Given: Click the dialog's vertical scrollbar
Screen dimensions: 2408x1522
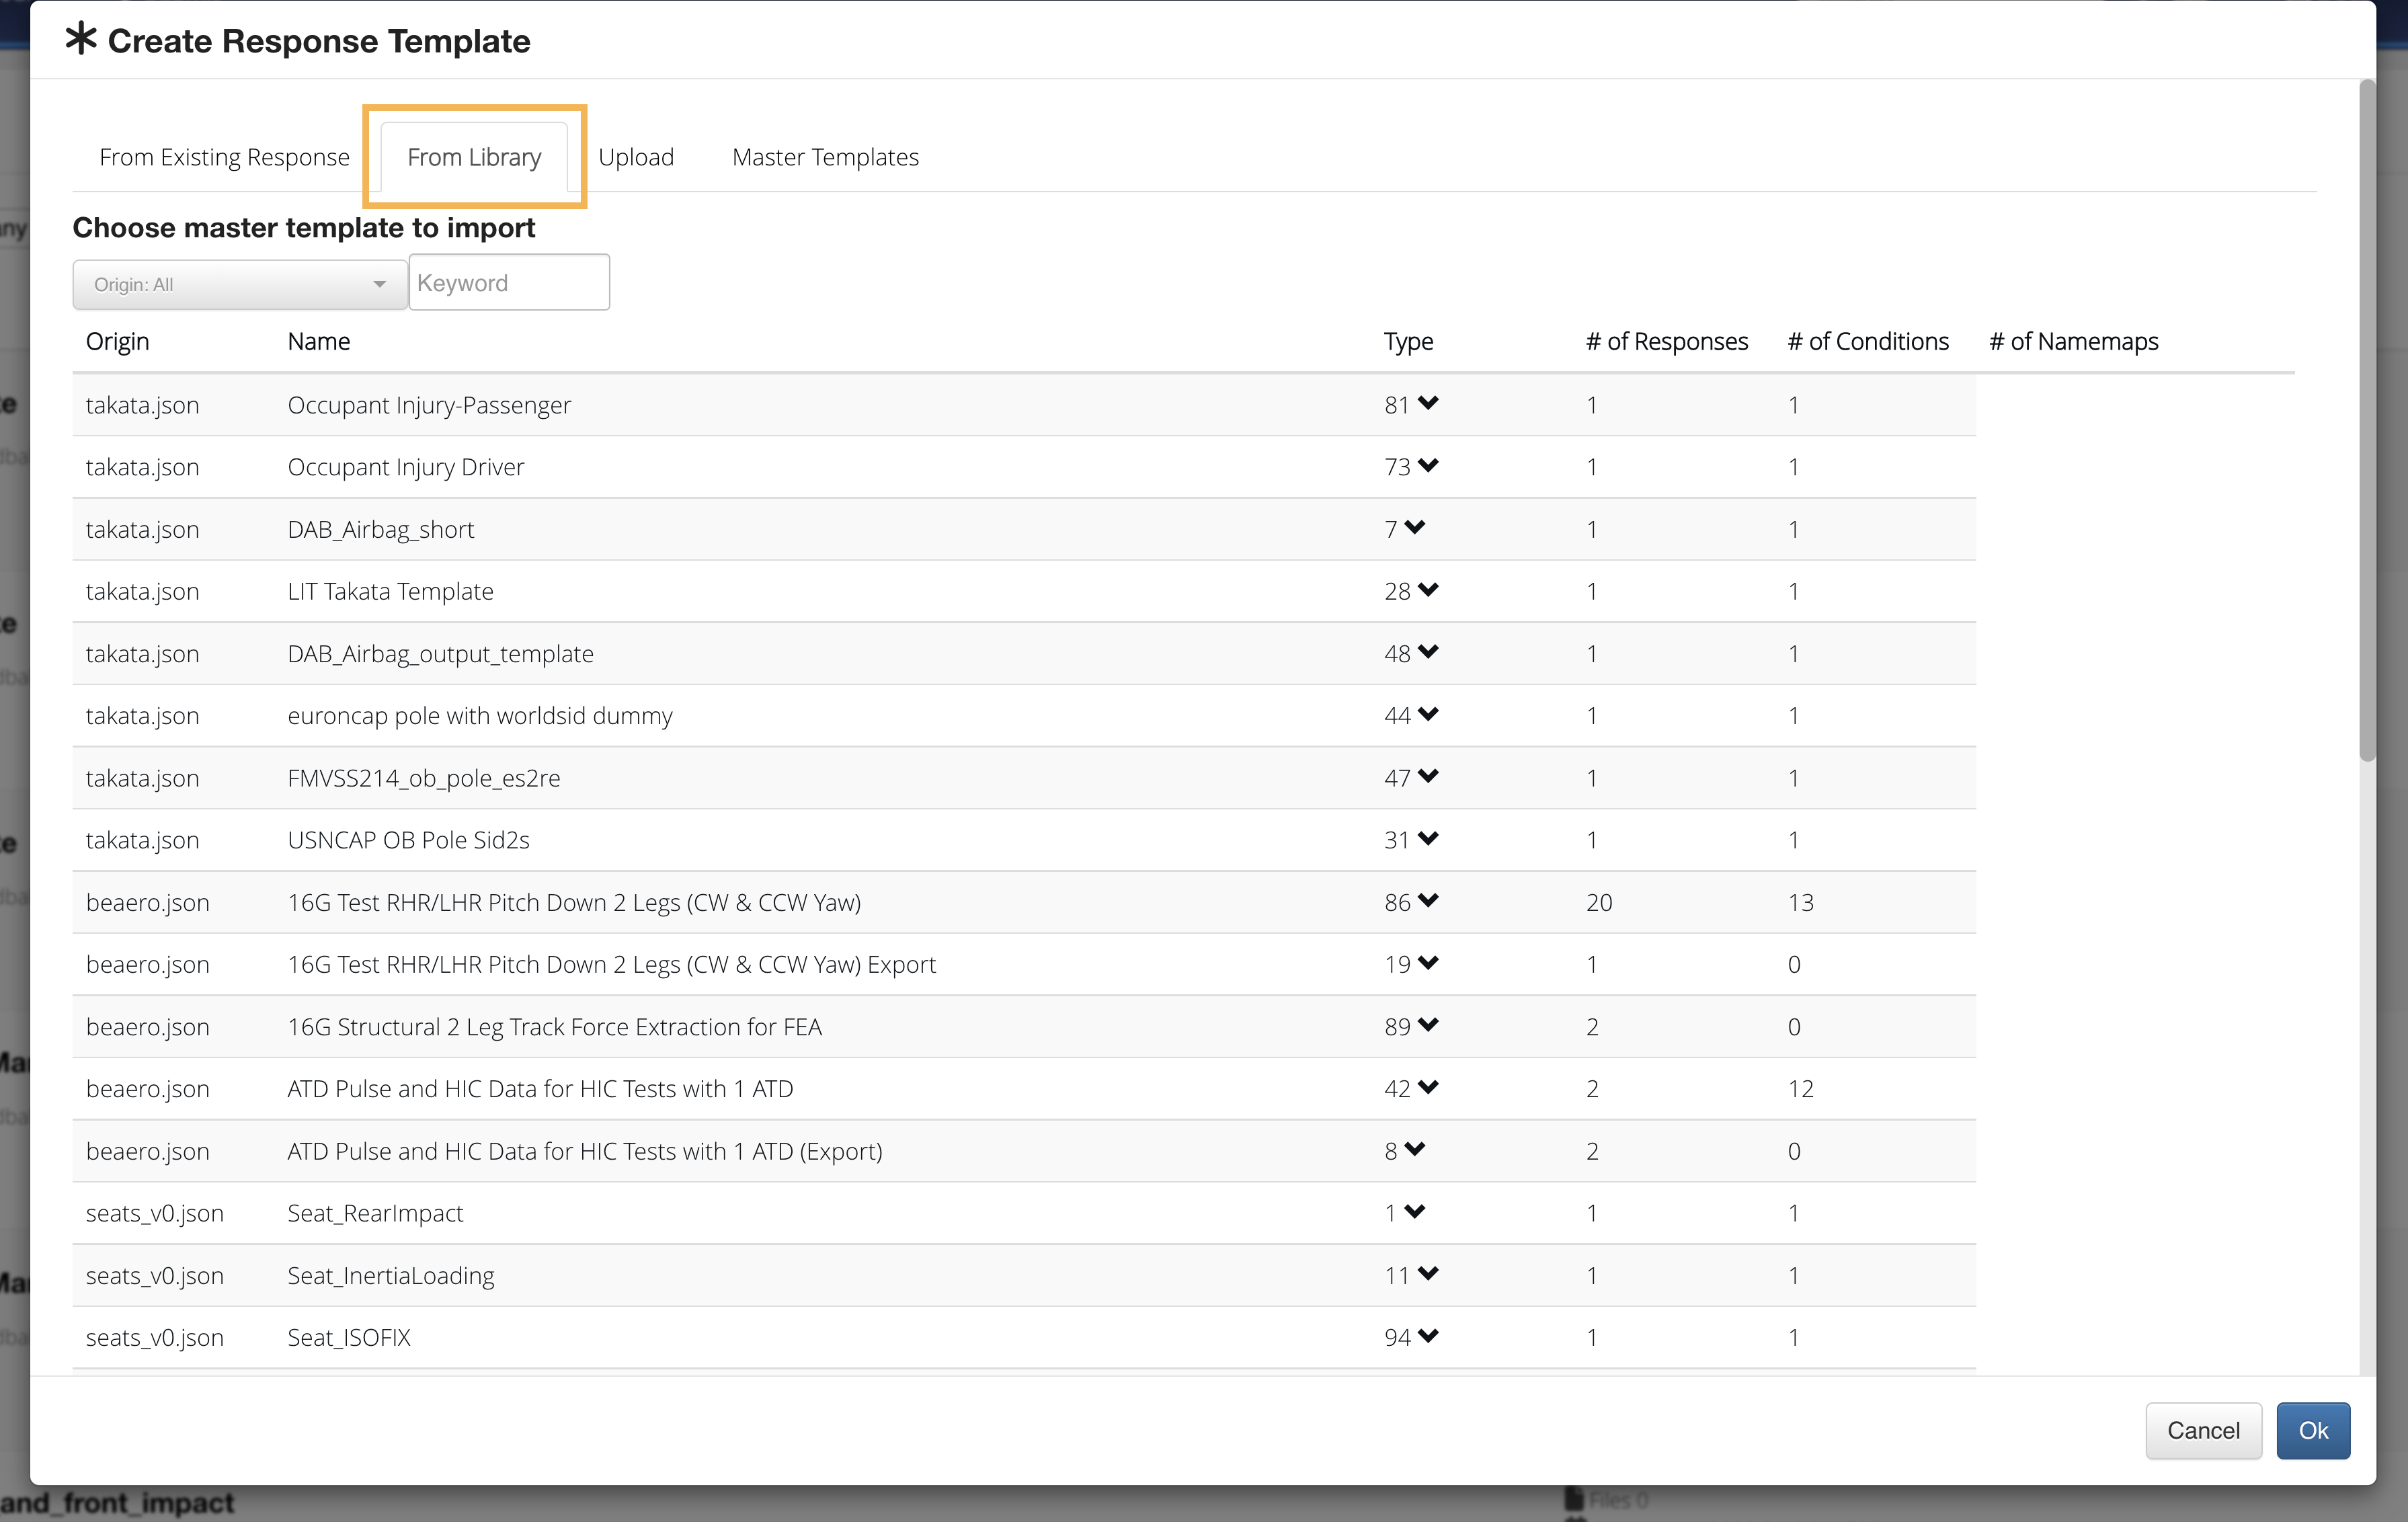Looking at the screenshot, I should tap(2366, 420).
